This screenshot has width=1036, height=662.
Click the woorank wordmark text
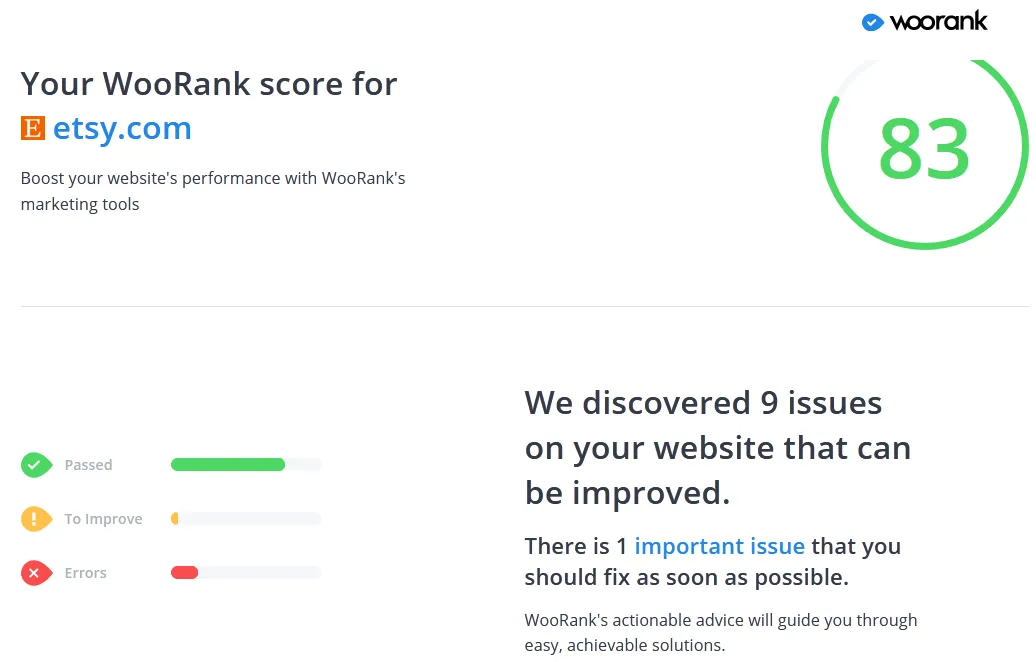pyautogui.click(x=938, y=21)
